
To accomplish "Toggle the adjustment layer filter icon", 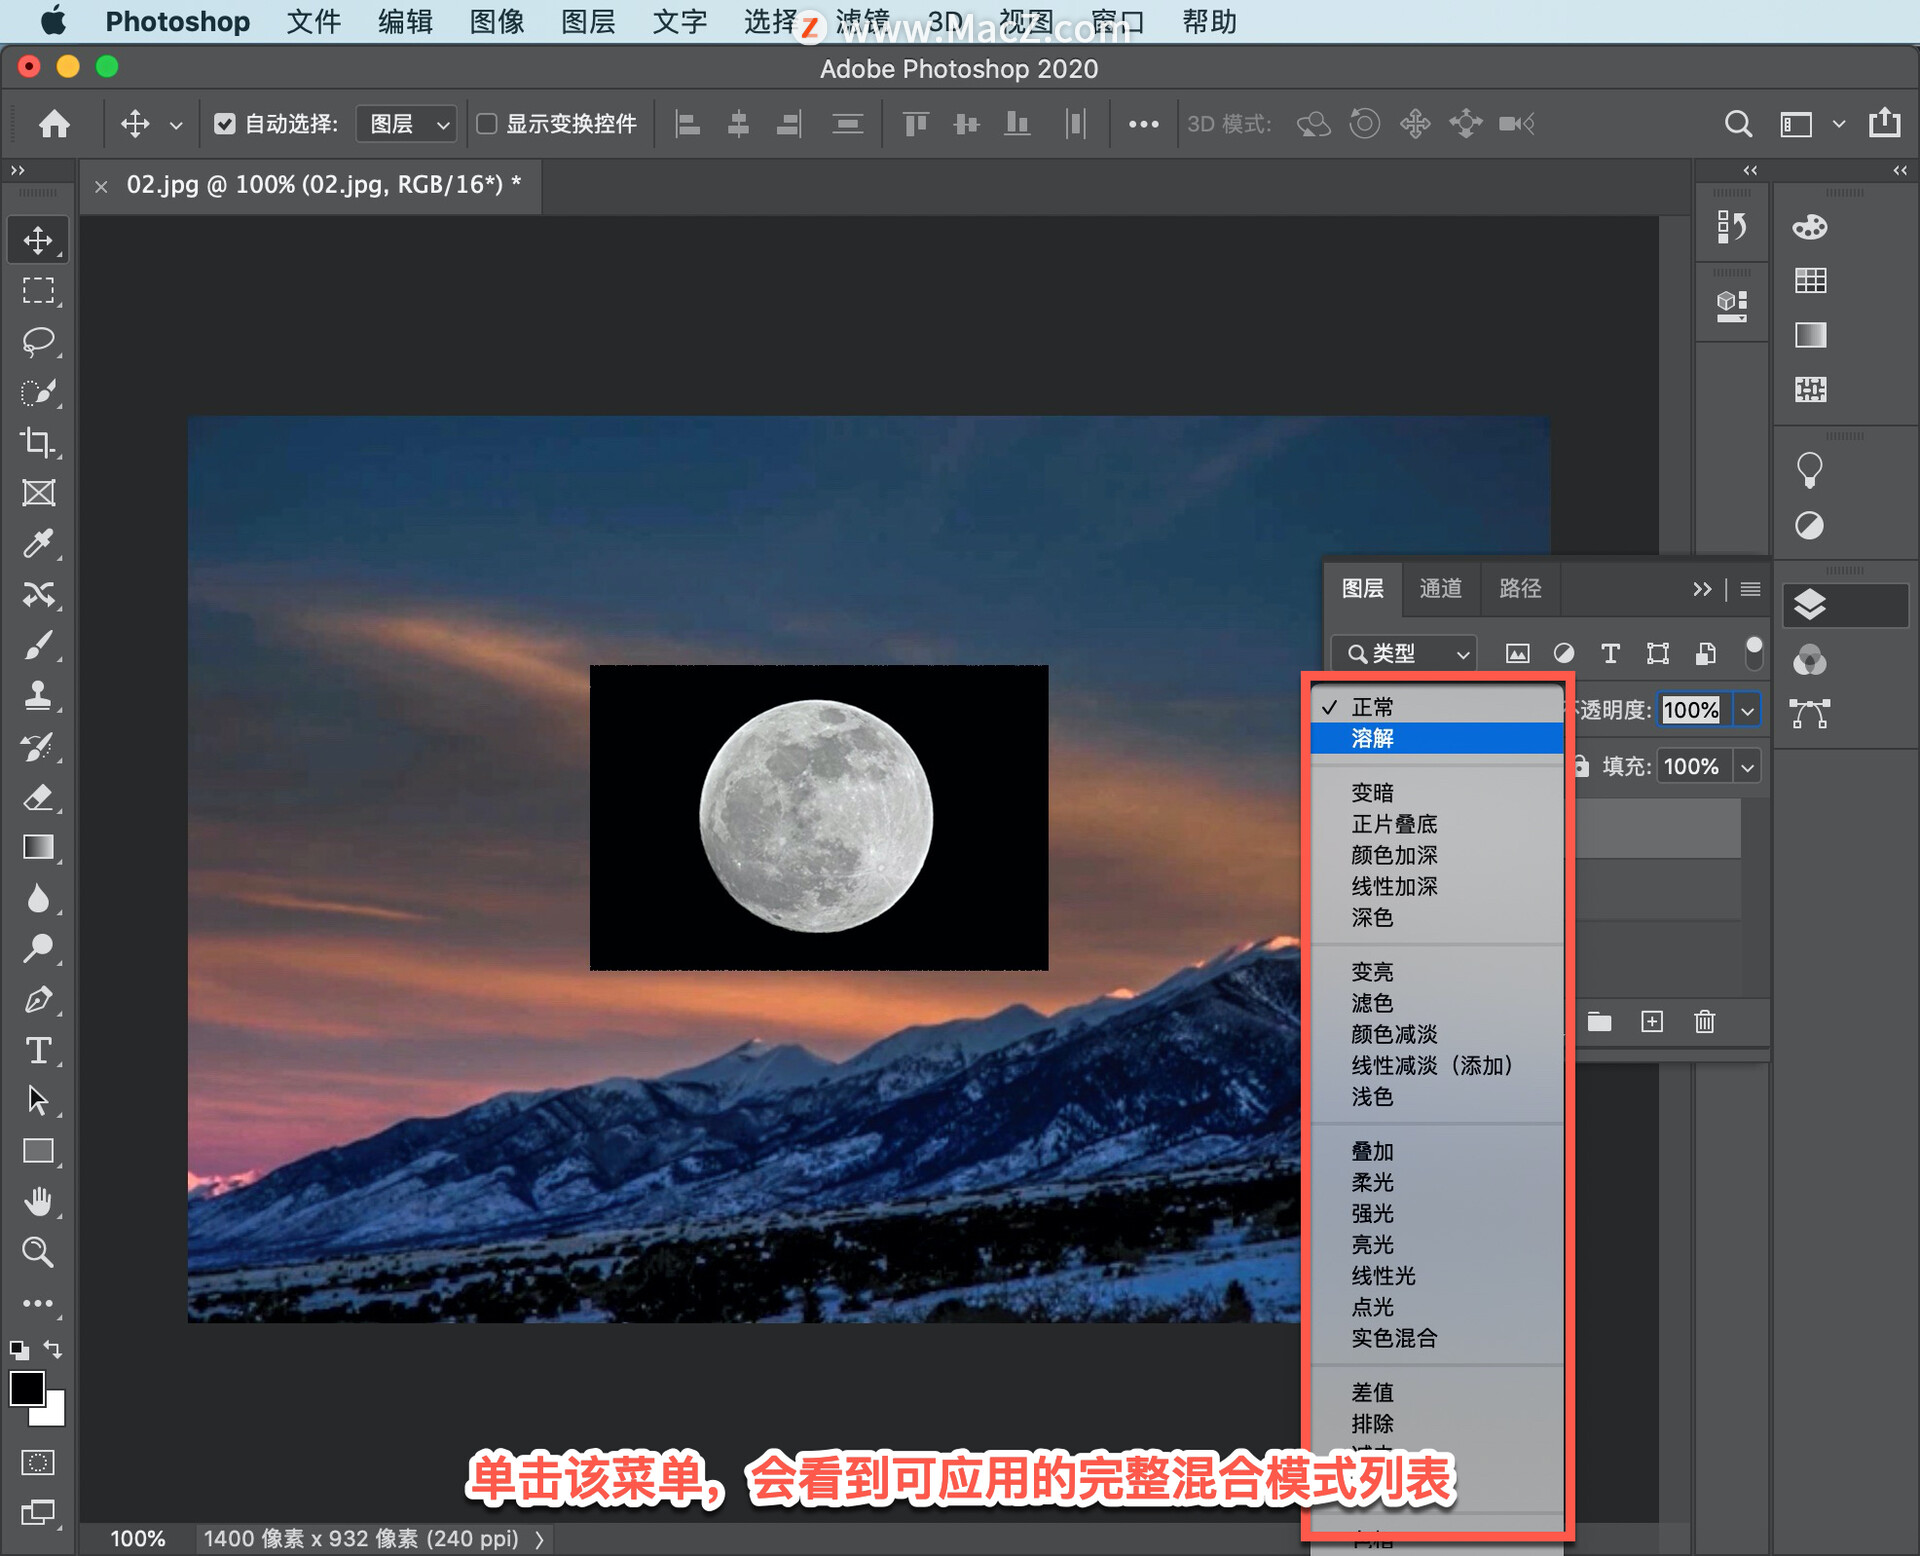I will 1564,654.
